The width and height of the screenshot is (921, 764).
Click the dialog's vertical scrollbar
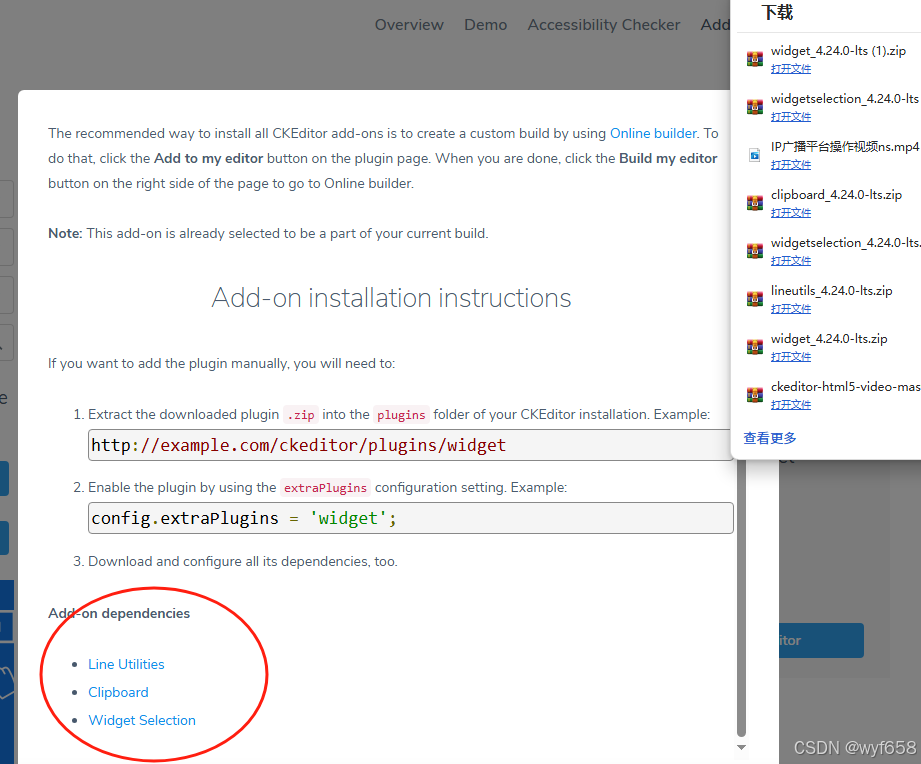tap(741, 596)
